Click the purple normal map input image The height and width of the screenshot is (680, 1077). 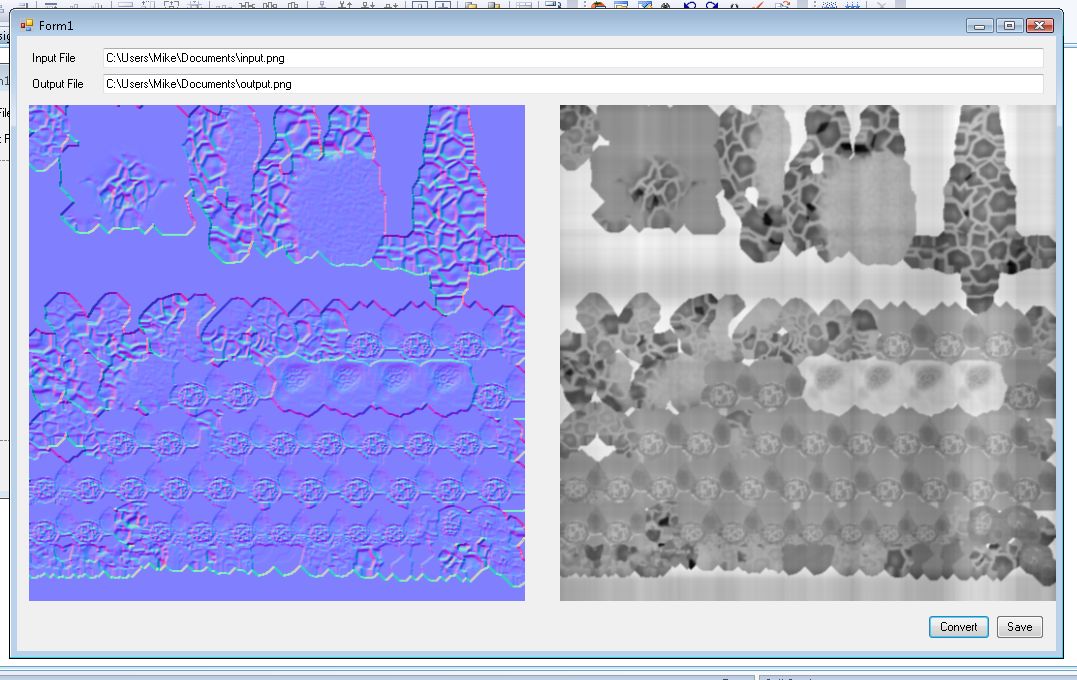coord(277,353)
